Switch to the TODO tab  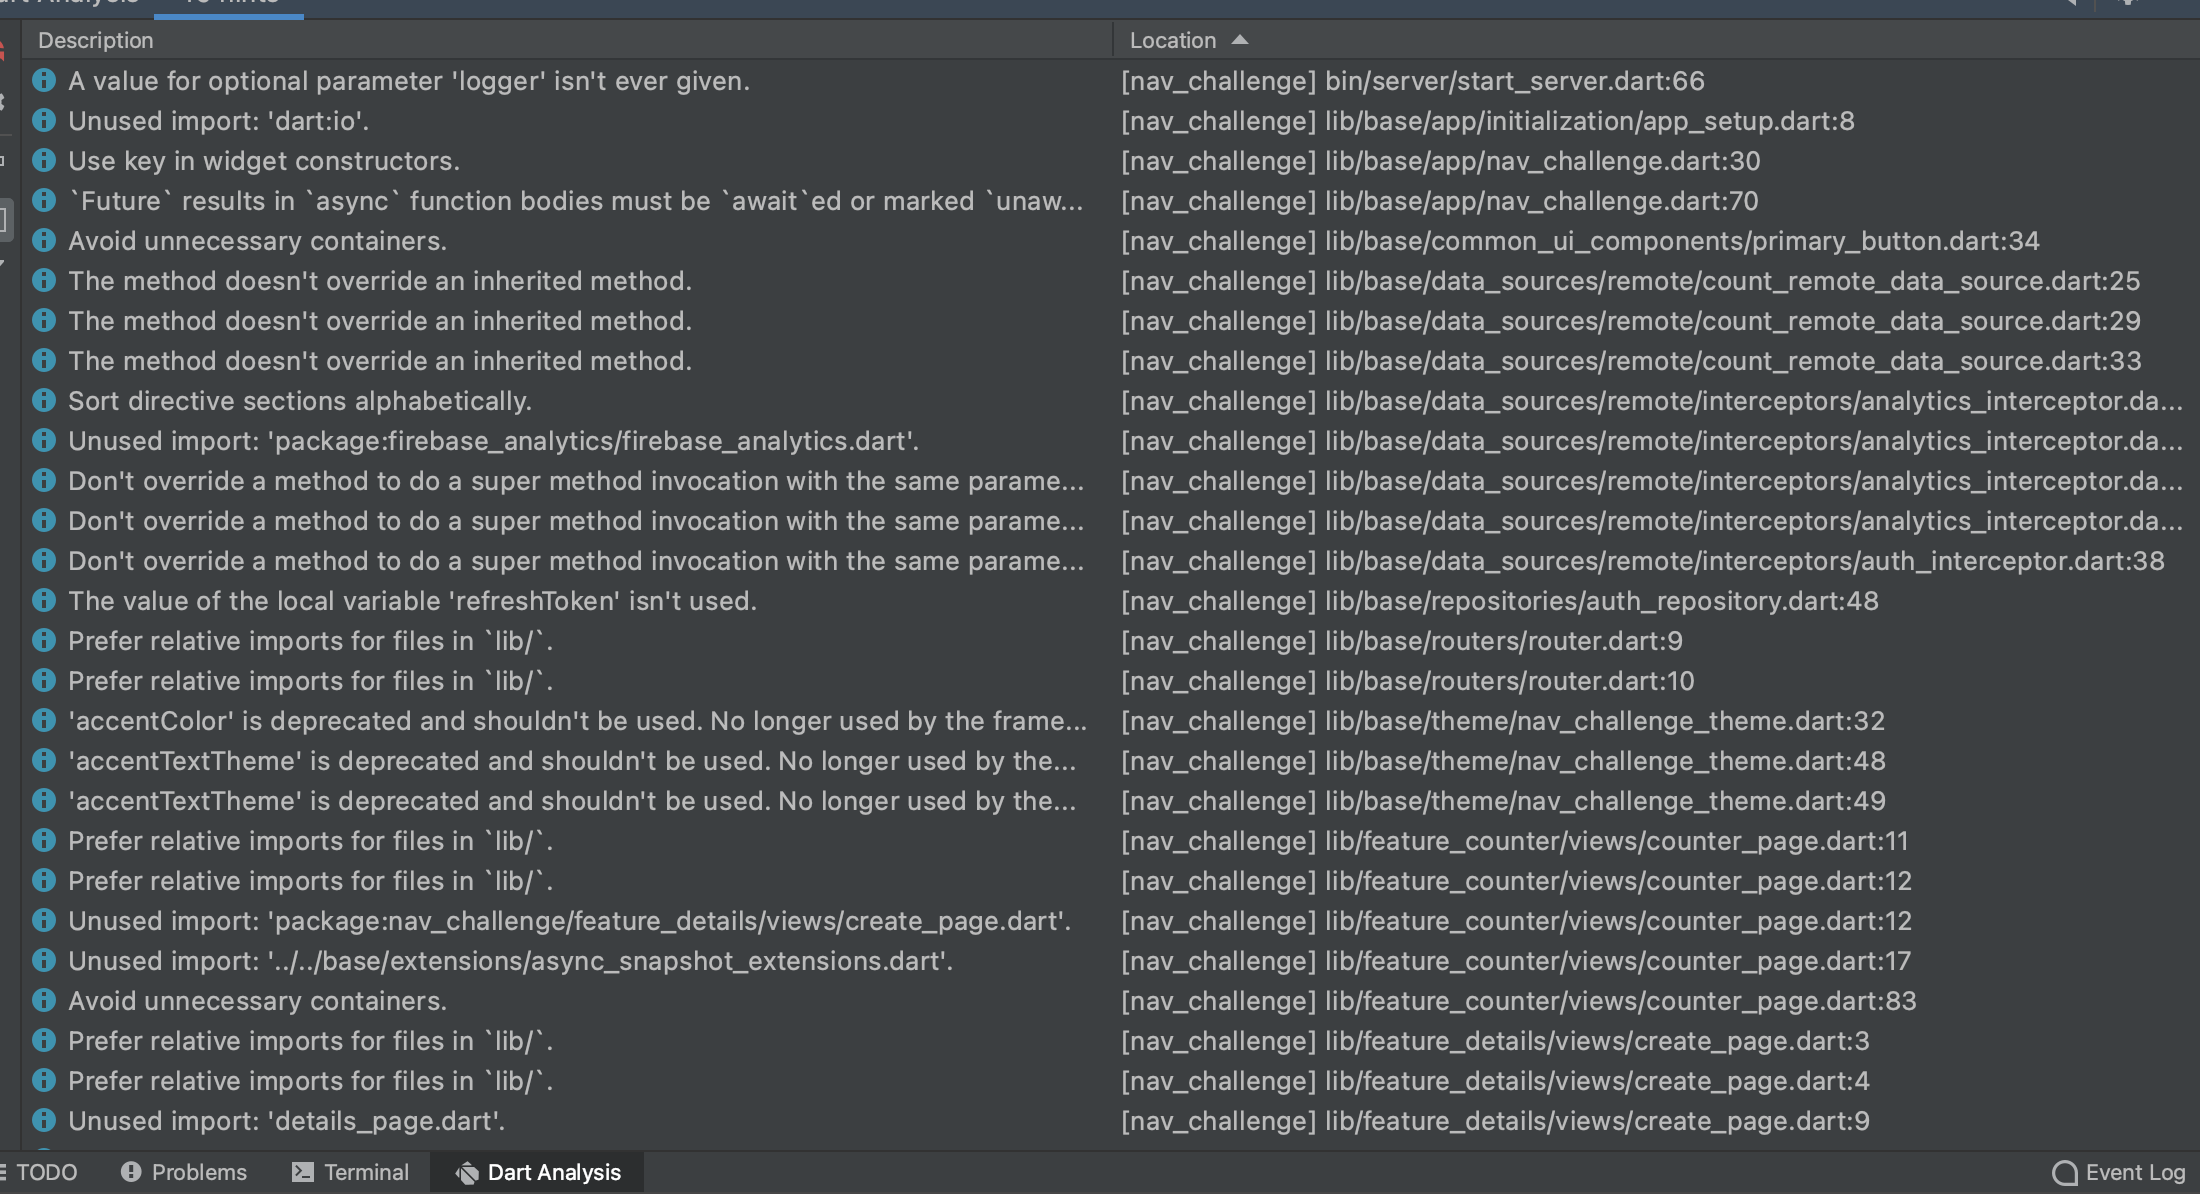point(50,1171)
